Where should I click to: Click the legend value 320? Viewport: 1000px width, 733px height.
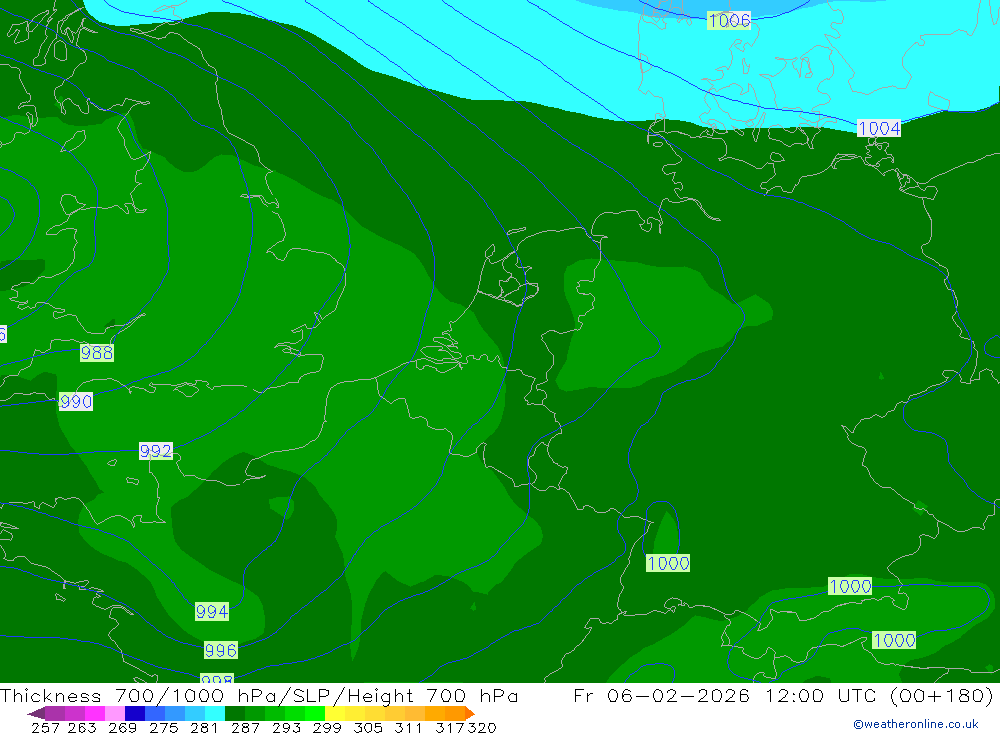482,727
